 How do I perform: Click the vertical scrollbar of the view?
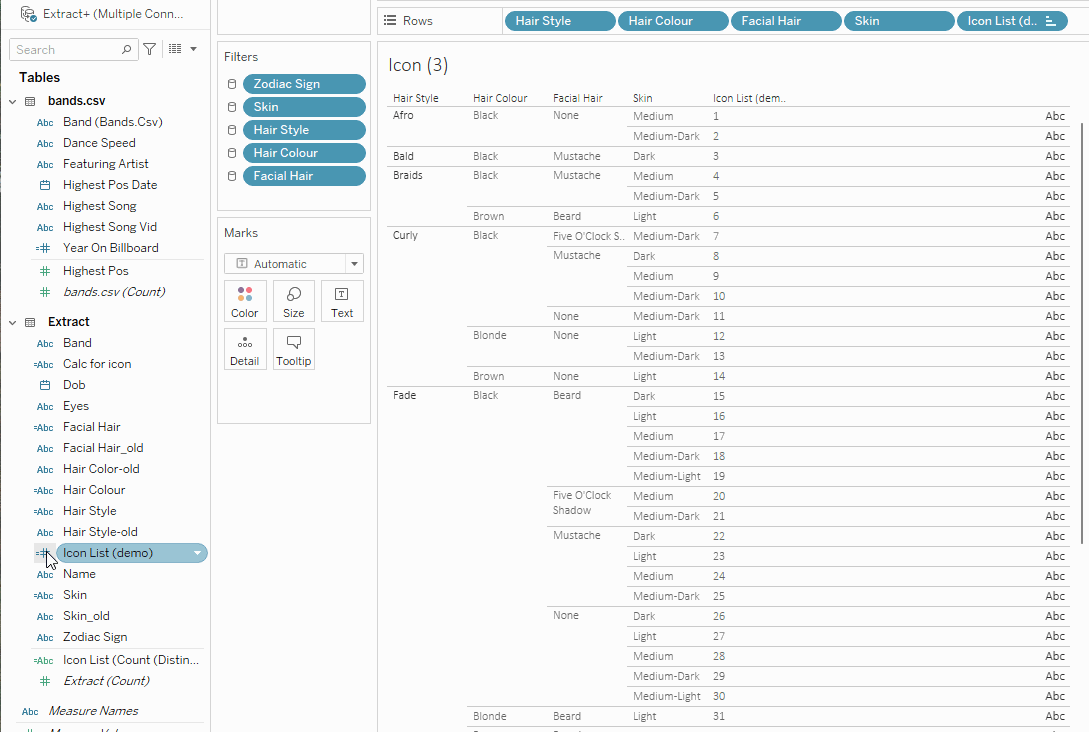pos(1081,333)
